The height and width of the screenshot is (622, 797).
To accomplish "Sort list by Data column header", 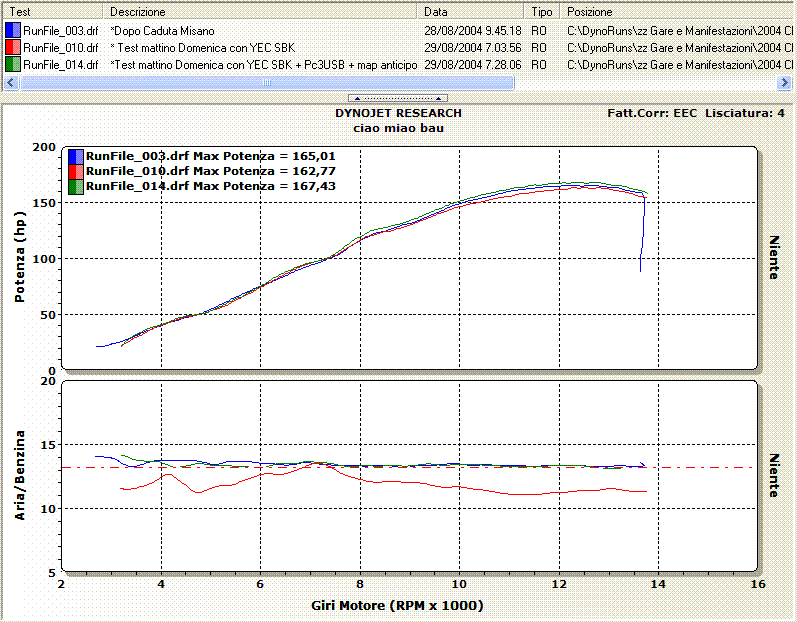I will pyautogui.click(x=472, y=12).
